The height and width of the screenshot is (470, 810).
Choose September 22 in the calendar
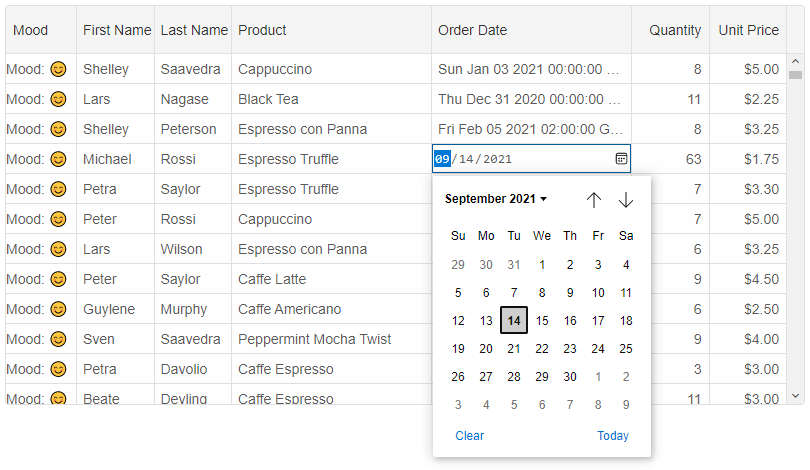click(542, 349)
